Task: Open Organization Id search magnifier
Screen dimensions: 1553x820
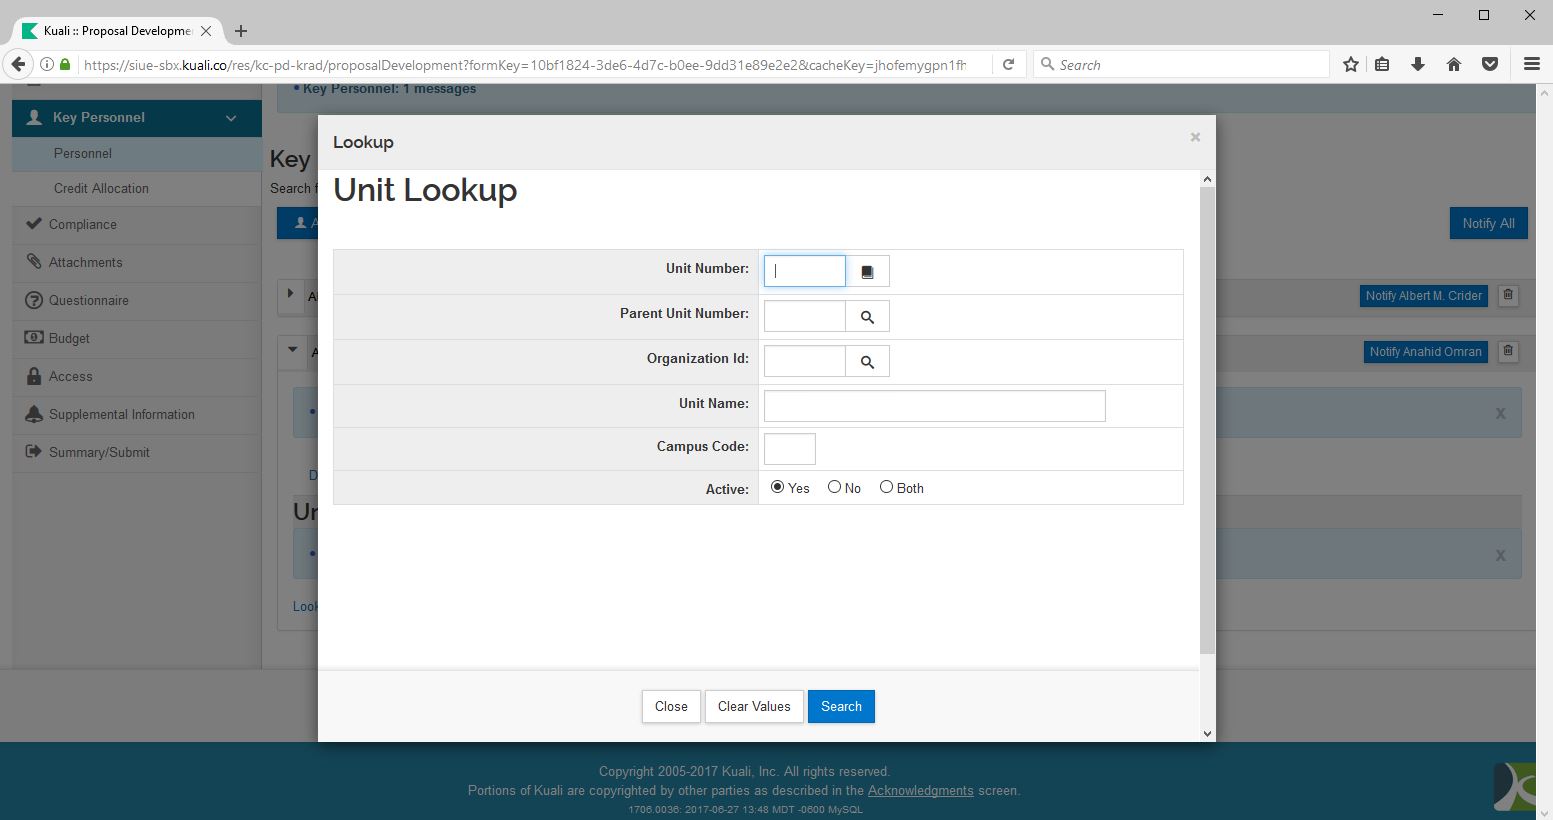Action: coord(867,362)
